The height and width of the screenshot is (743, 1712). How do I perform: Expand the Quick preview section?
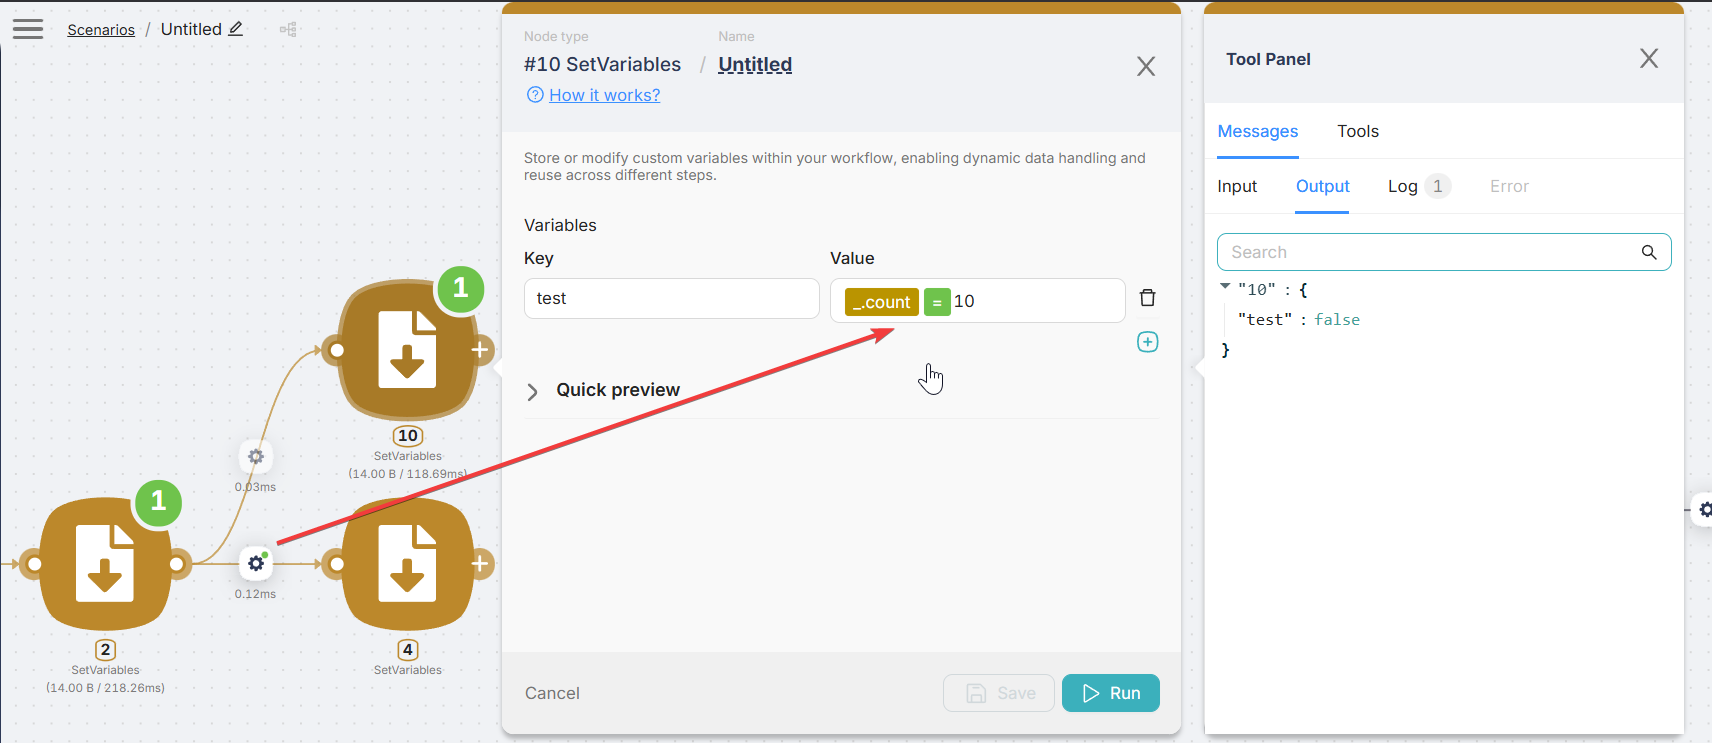[533, 391]
